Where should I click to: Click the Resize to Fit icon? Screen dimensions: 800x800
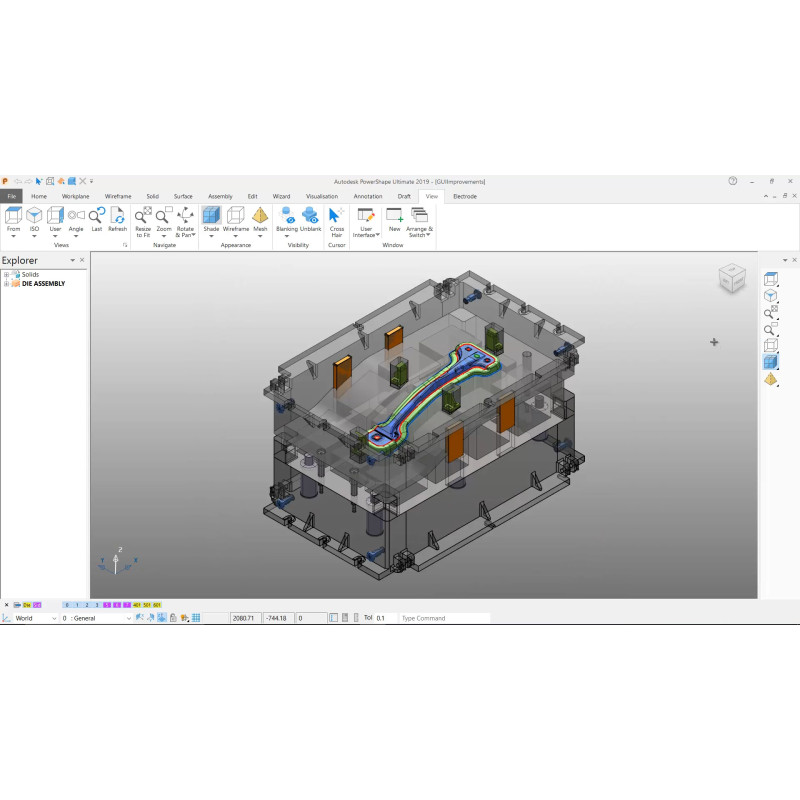[143, 216]
